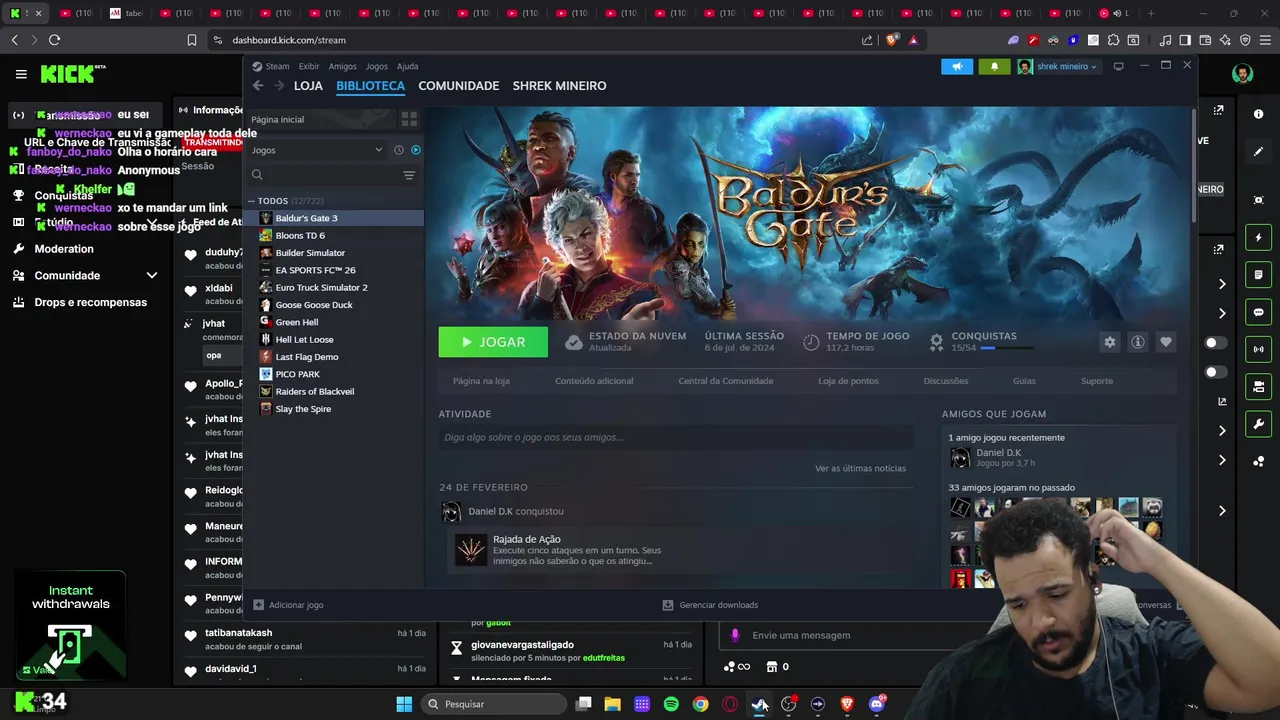Collapse the TODOS games category
This screenshot has height=720, width=1280.
click(x=252, y=201)
